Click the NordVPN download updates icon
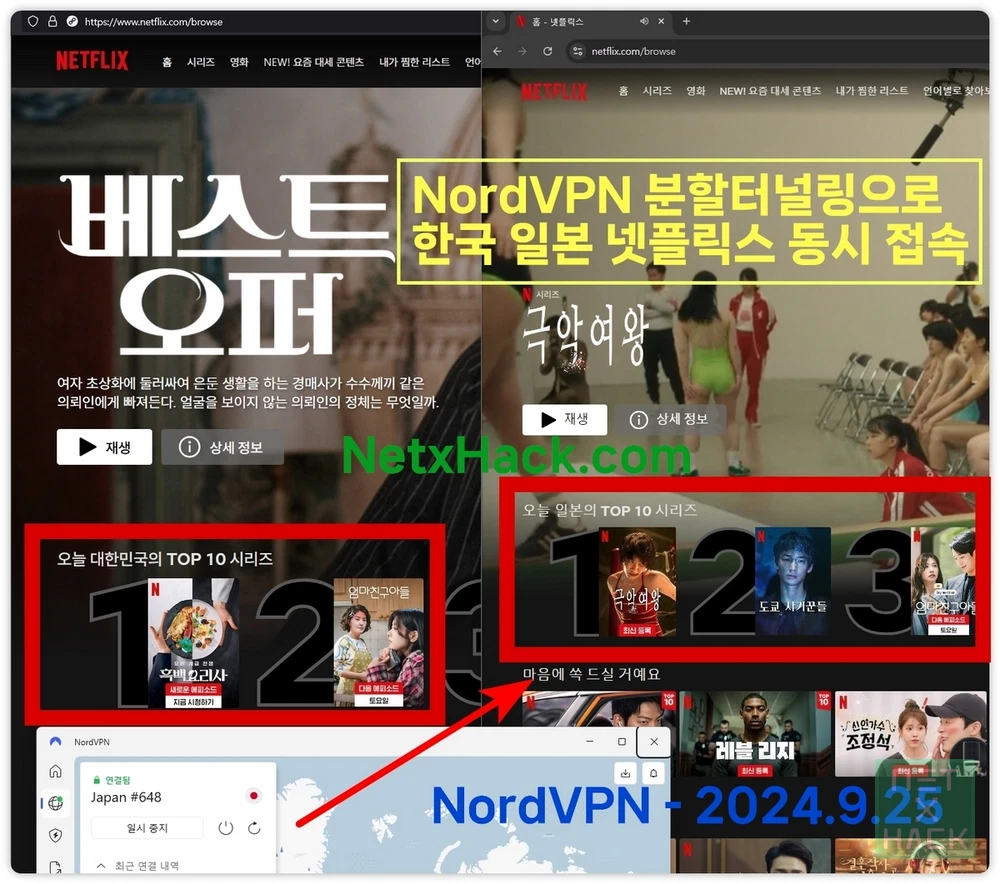 tap(625, 773)
